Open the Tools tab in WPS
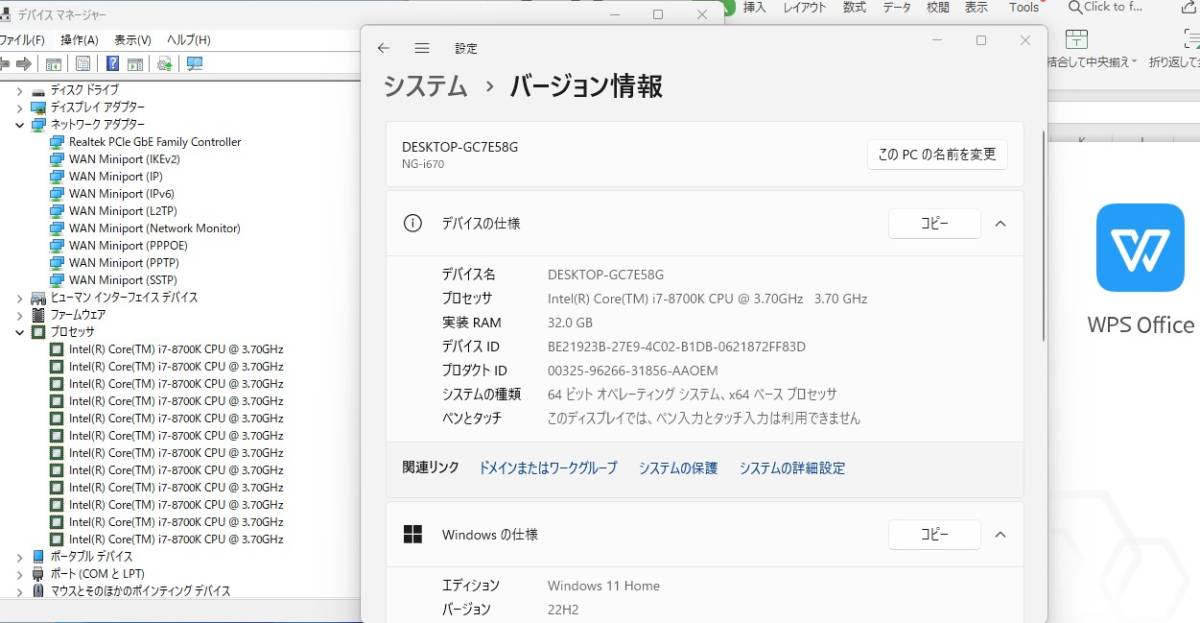1200x623 pixels. (1024, 7)
